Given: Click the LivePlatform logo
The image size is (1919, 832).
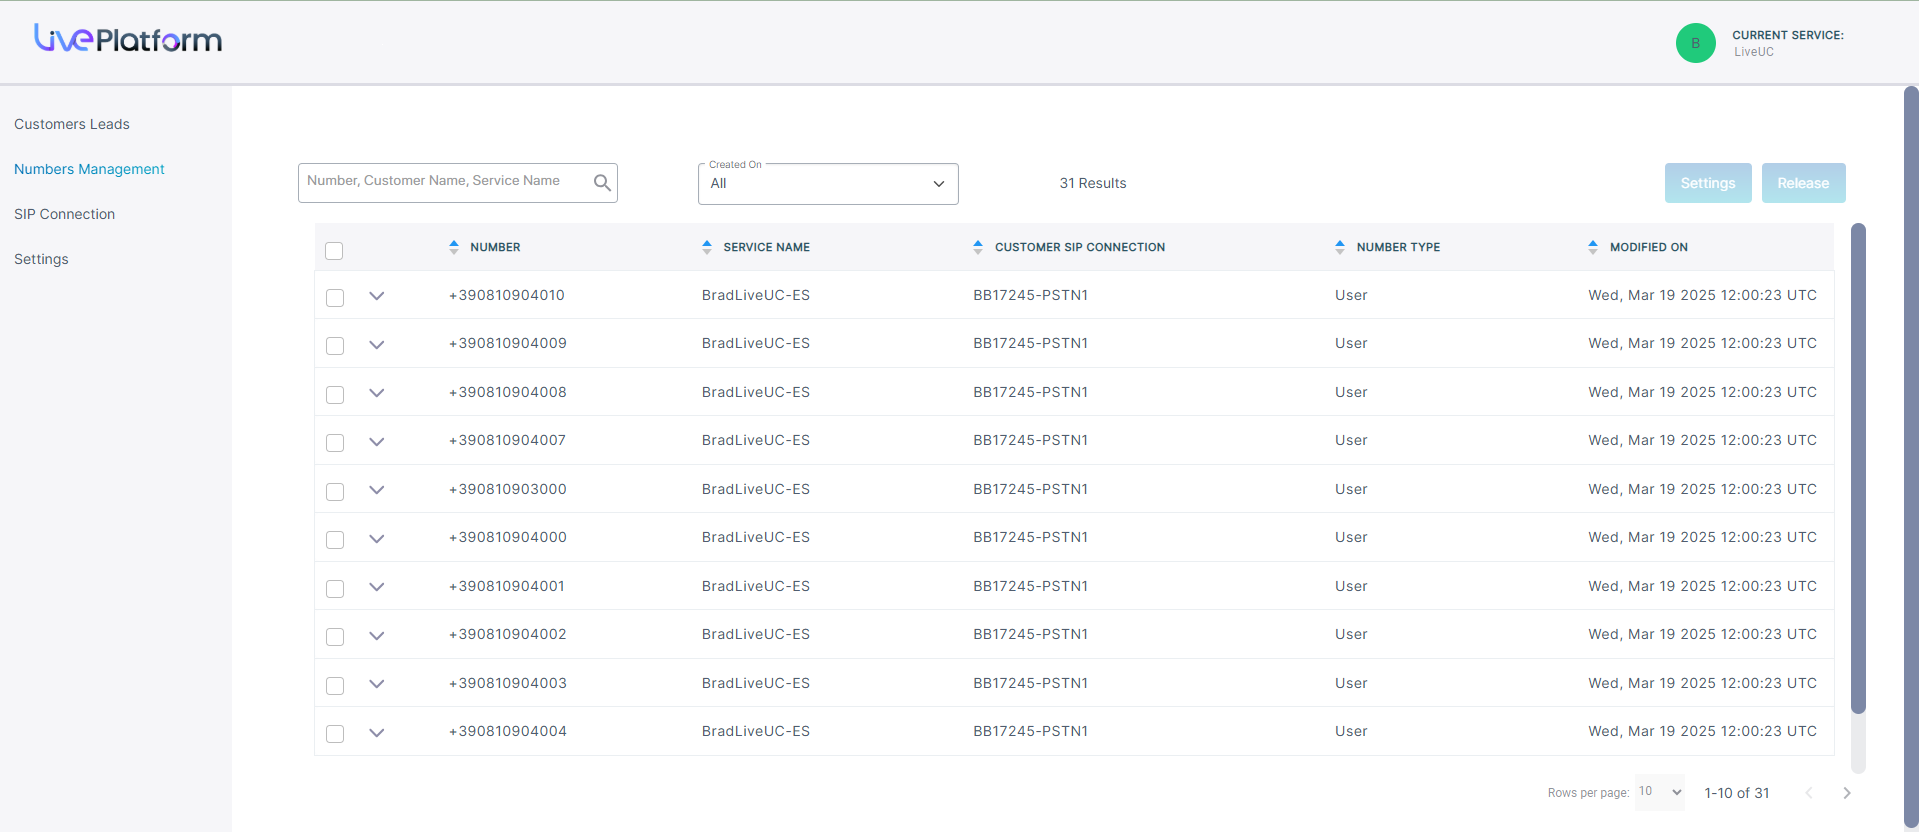Looking at the screenshot, I should click(128, 39).
